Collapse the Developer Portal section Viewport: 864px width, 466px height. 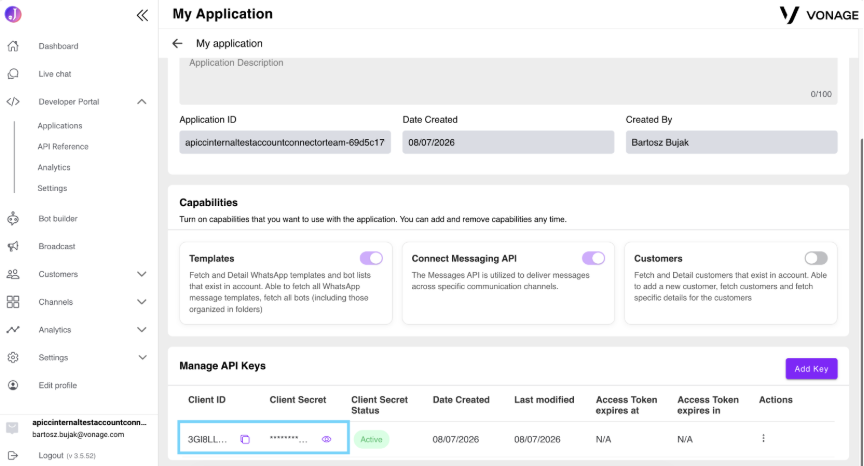142,102
